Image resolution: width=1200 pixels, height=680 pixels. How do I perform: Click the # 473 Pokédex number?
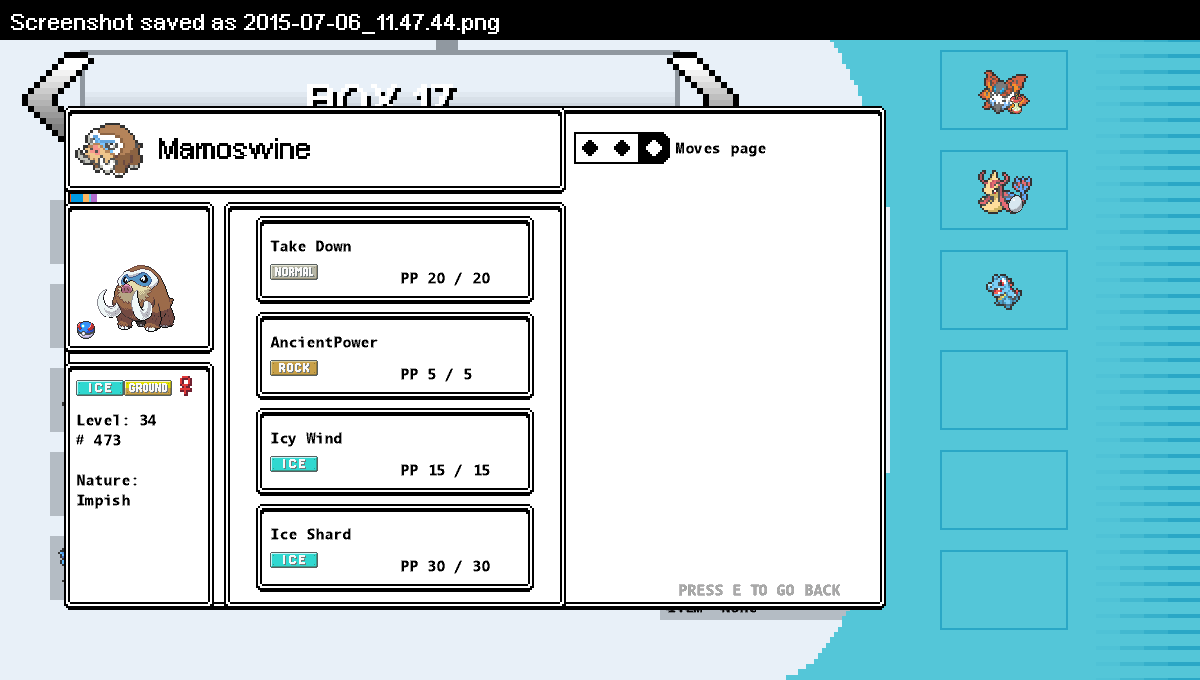click(x=99, y=440)
